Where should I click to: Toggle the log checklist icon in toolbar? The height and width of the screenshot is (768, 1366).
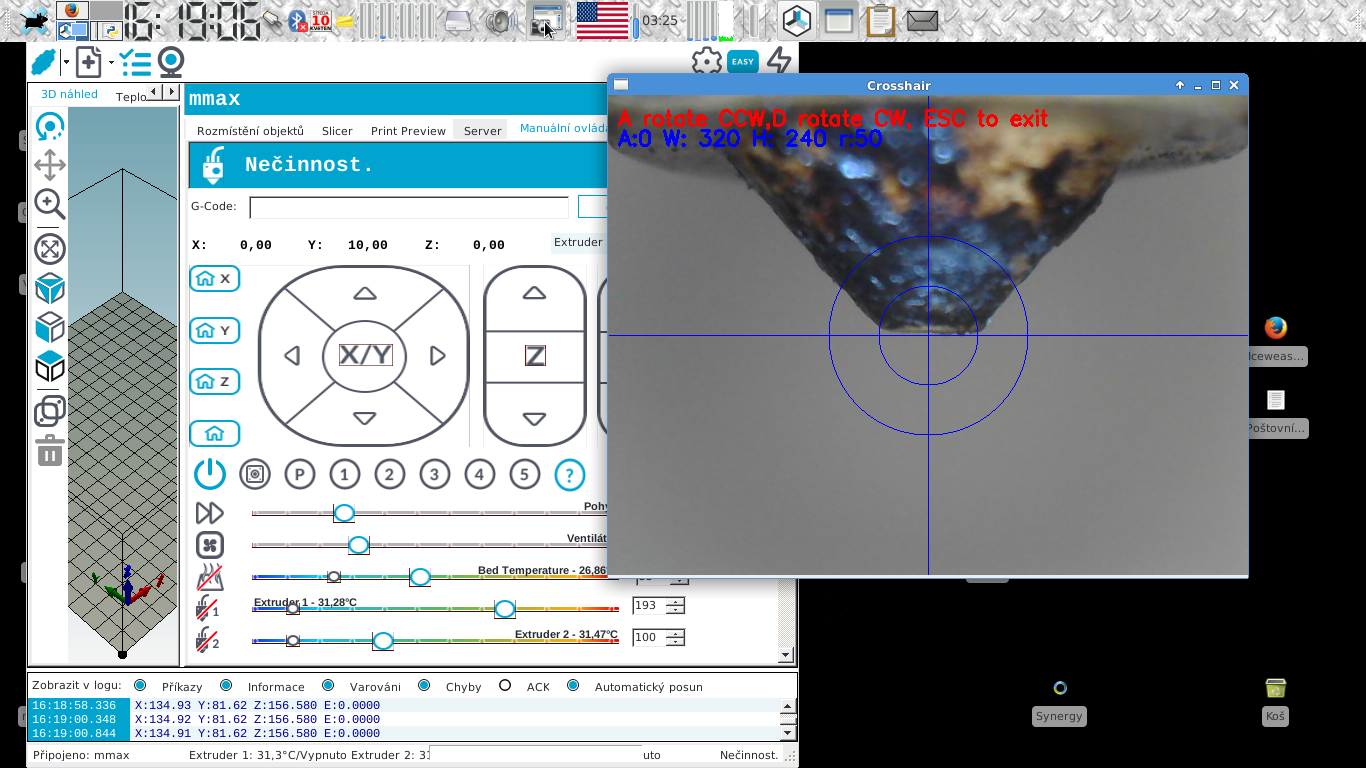coord(135,62)
